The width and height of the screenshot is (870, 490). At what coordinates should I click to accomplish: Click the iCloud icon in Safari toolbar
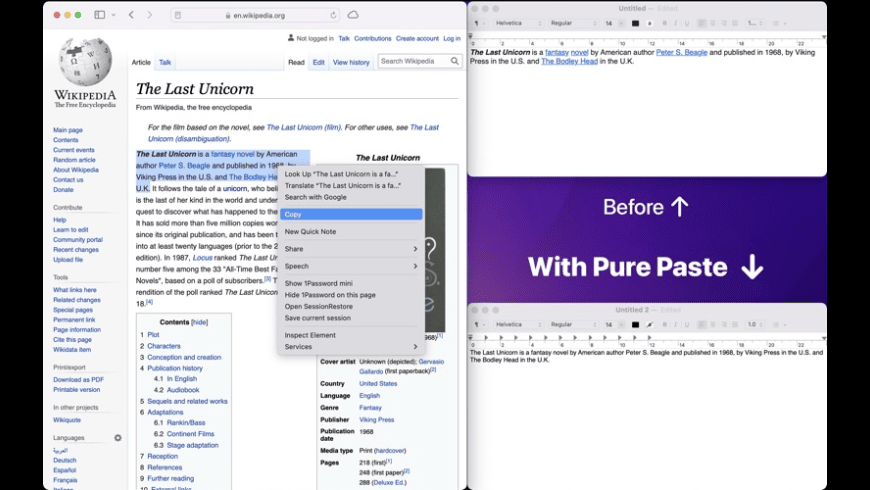353,15
